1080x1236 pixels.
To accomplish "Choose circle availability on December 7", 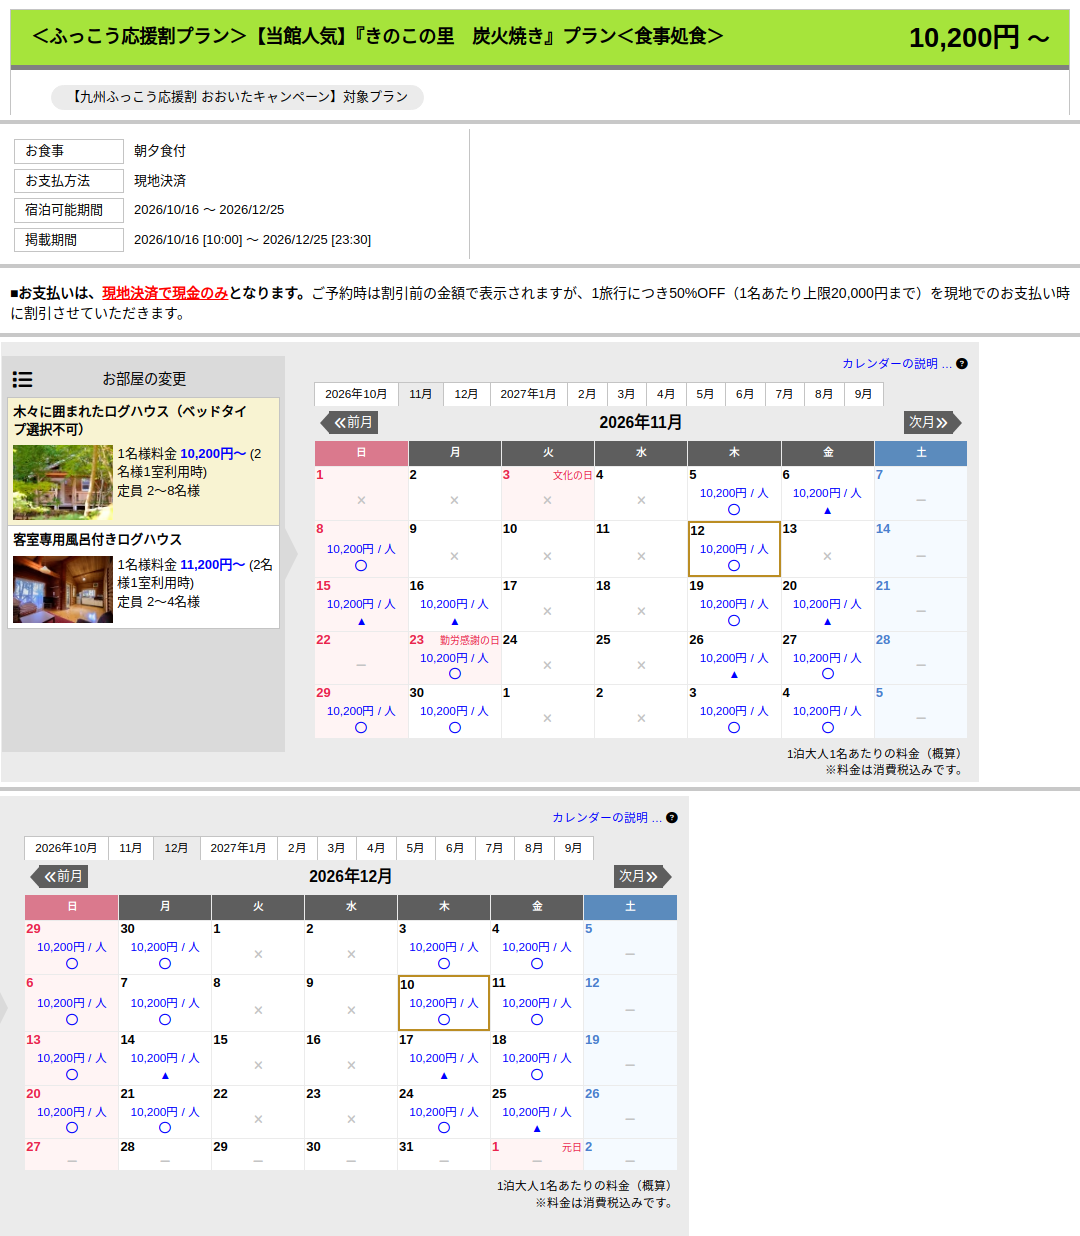I will click(165, 1020).
